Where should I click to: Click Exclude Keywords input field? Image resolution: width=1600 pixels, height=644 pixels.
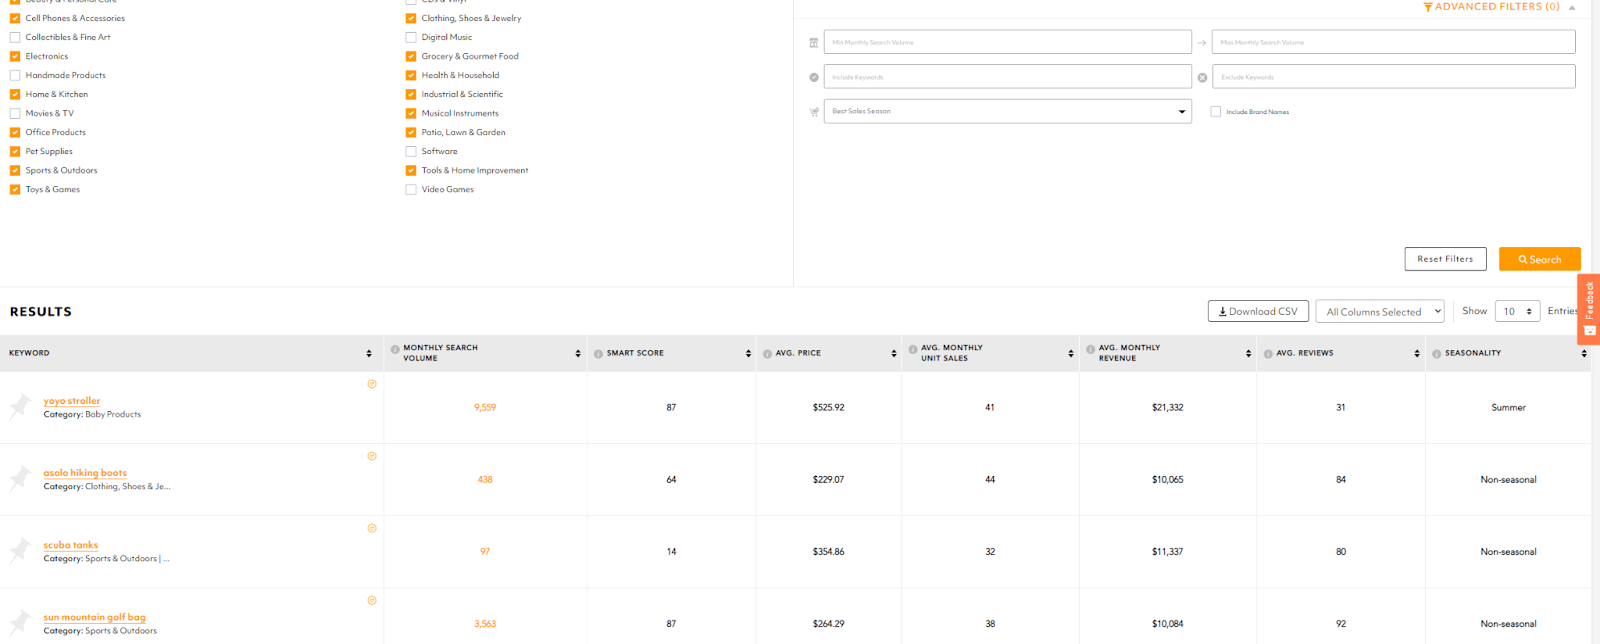tap(1394, 77)
